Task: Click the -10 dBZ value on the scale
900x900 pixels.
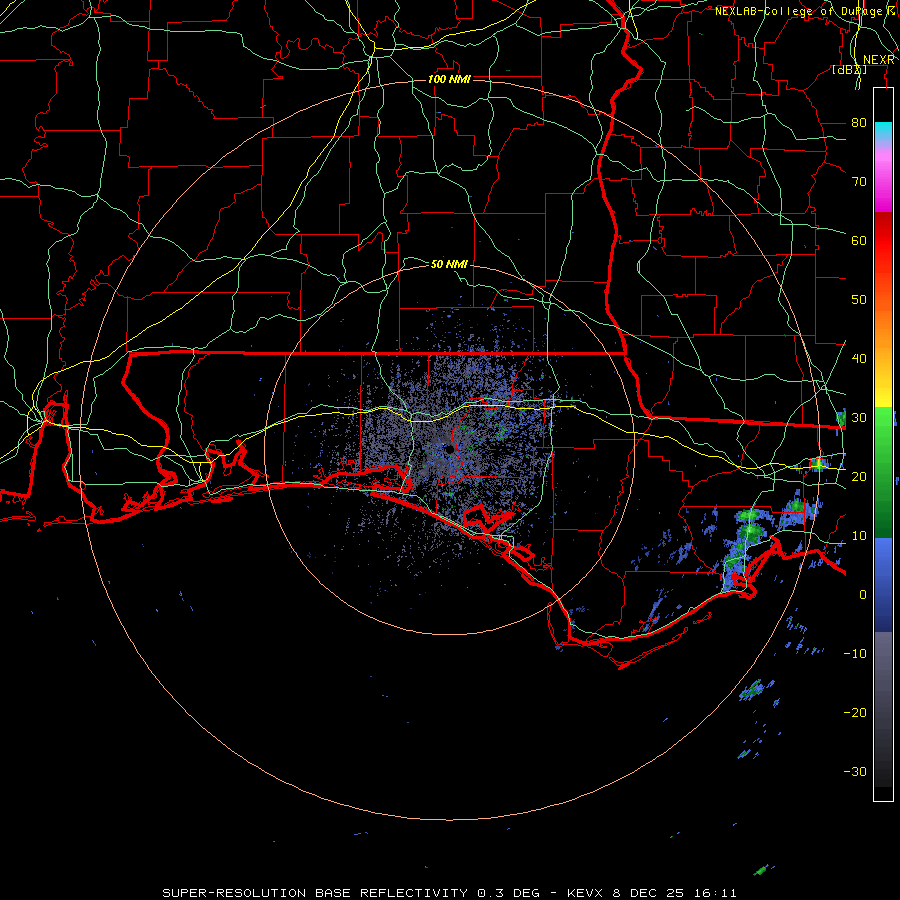Action: (855, 653)
